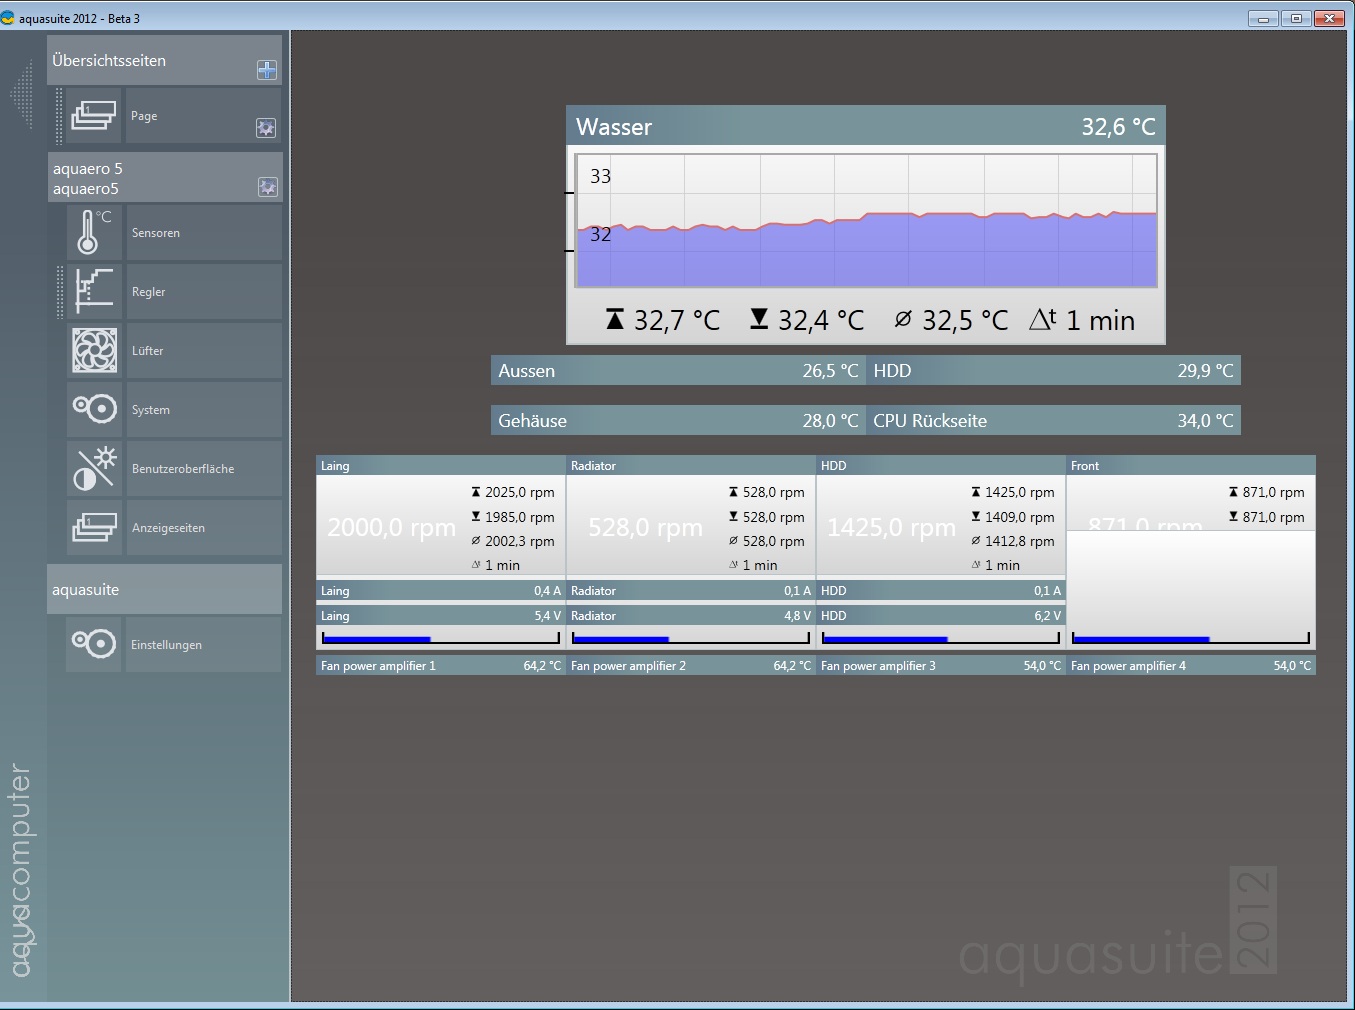
Task: Click the Benutzeroberfläche brightness icon
Action: click(x=94, y=468)
